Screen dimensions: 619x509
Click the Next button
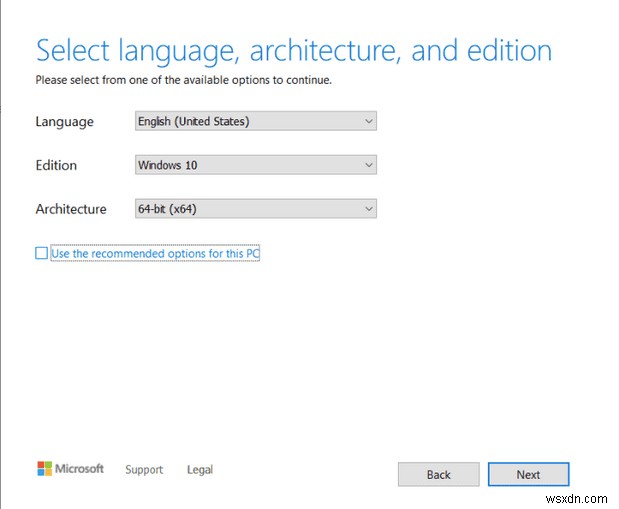[x=528, y=474]
